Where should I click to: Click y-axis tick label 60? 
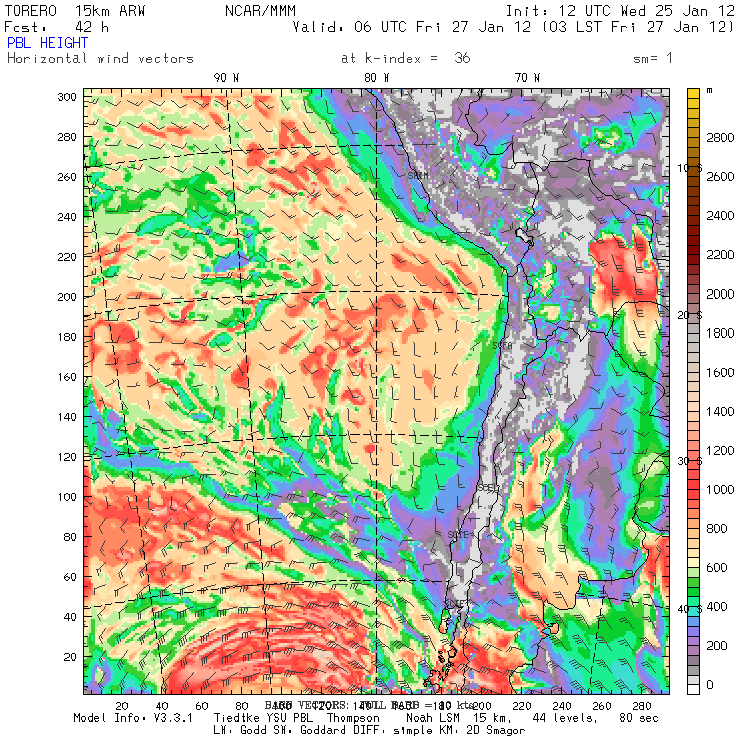pos(70,577)
